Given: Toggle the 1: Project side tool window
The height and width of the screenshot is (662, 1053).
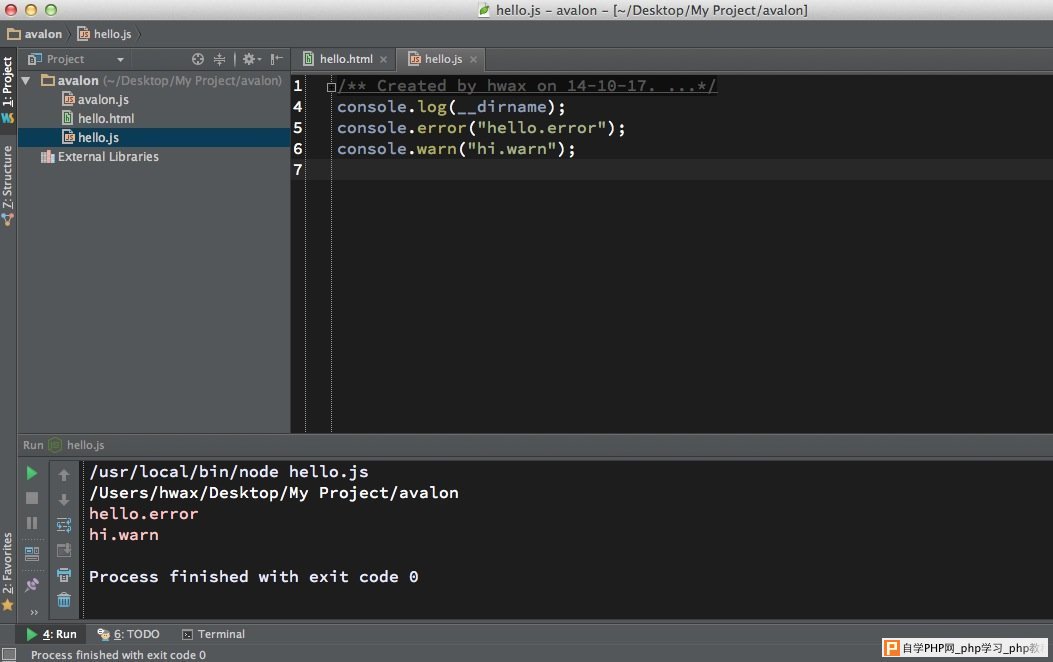Looking at the screenshot, I should point(7,81).
